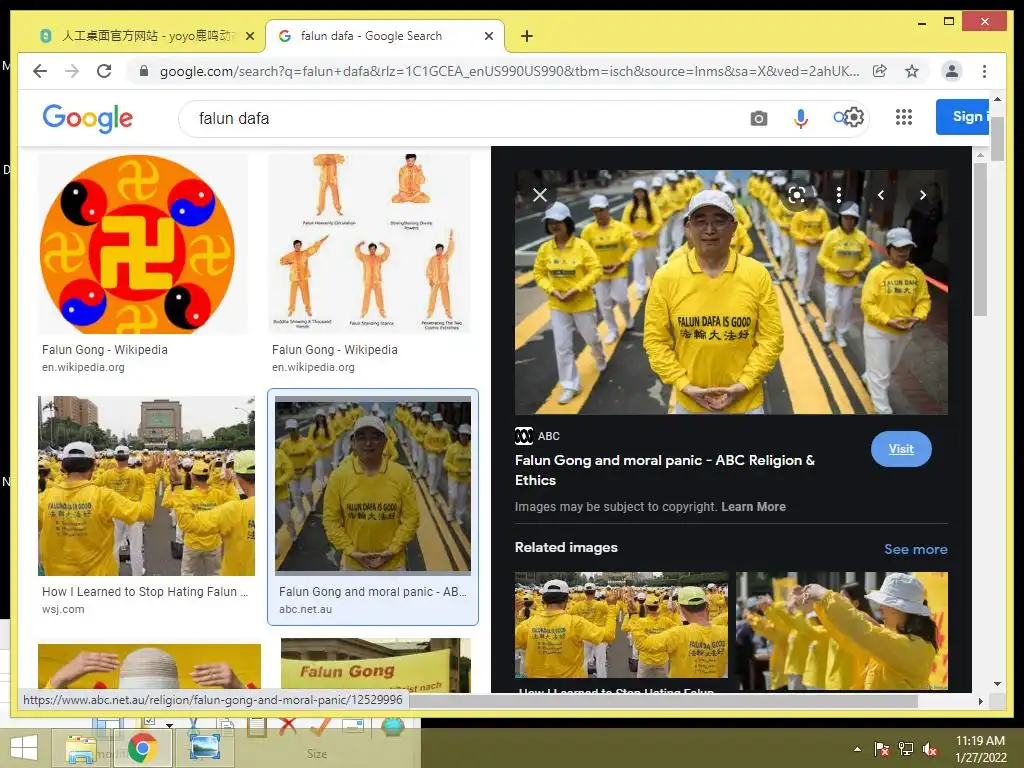
Task: Open Google apps grid
Action: click(x=904, y=118)
